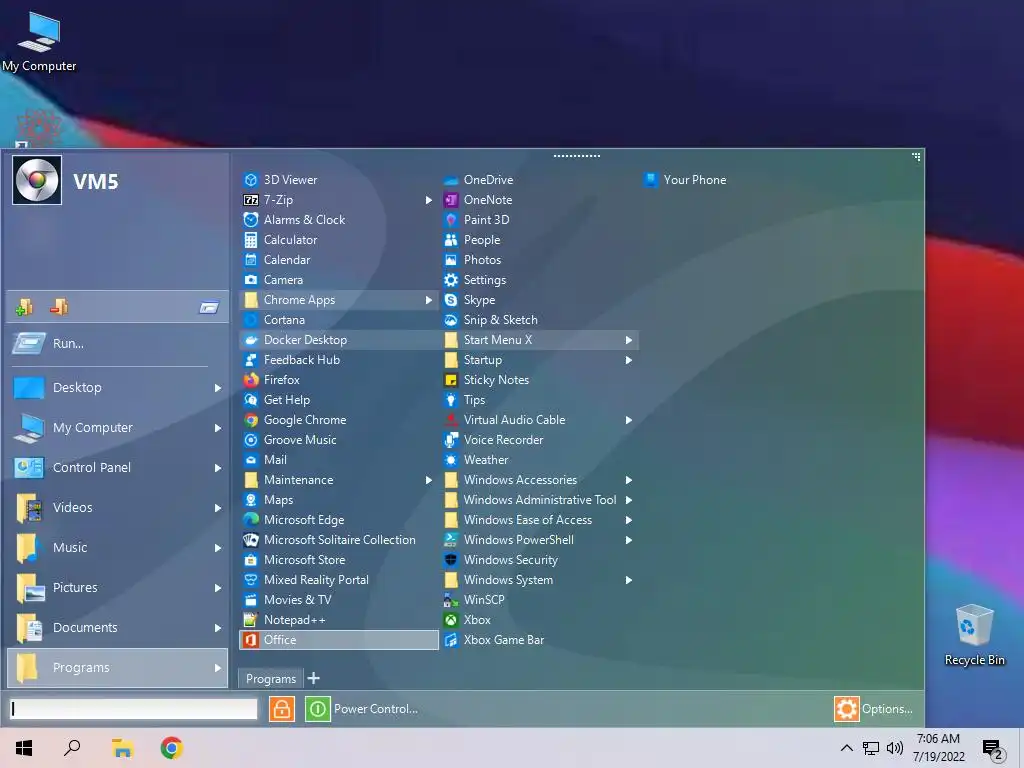Screen dimensions: 1024x768
Task: Open taskbar search magnifier icon
Action: tap(72, 748)
